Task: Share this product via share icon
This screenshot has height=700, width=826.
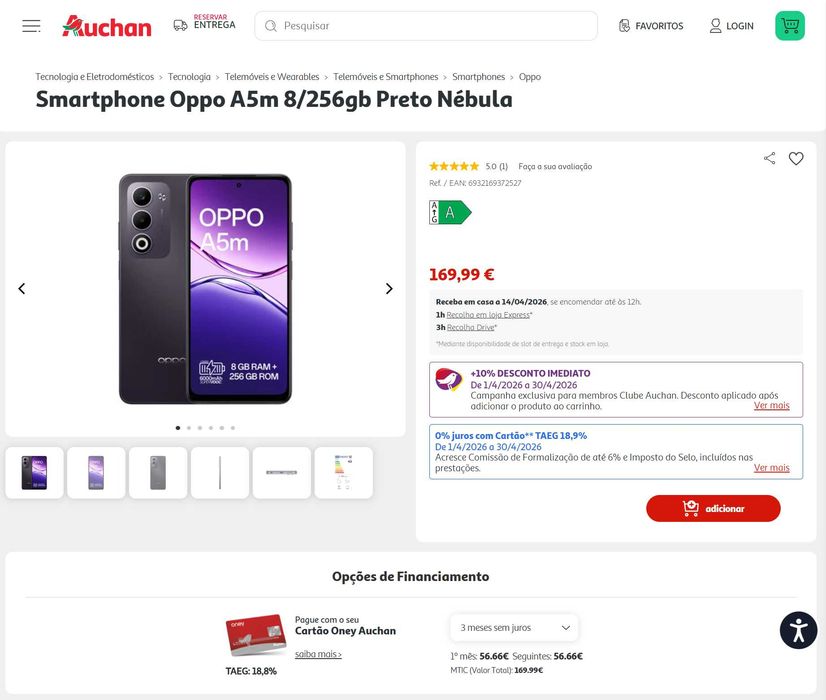Action: tap(769, 158)
